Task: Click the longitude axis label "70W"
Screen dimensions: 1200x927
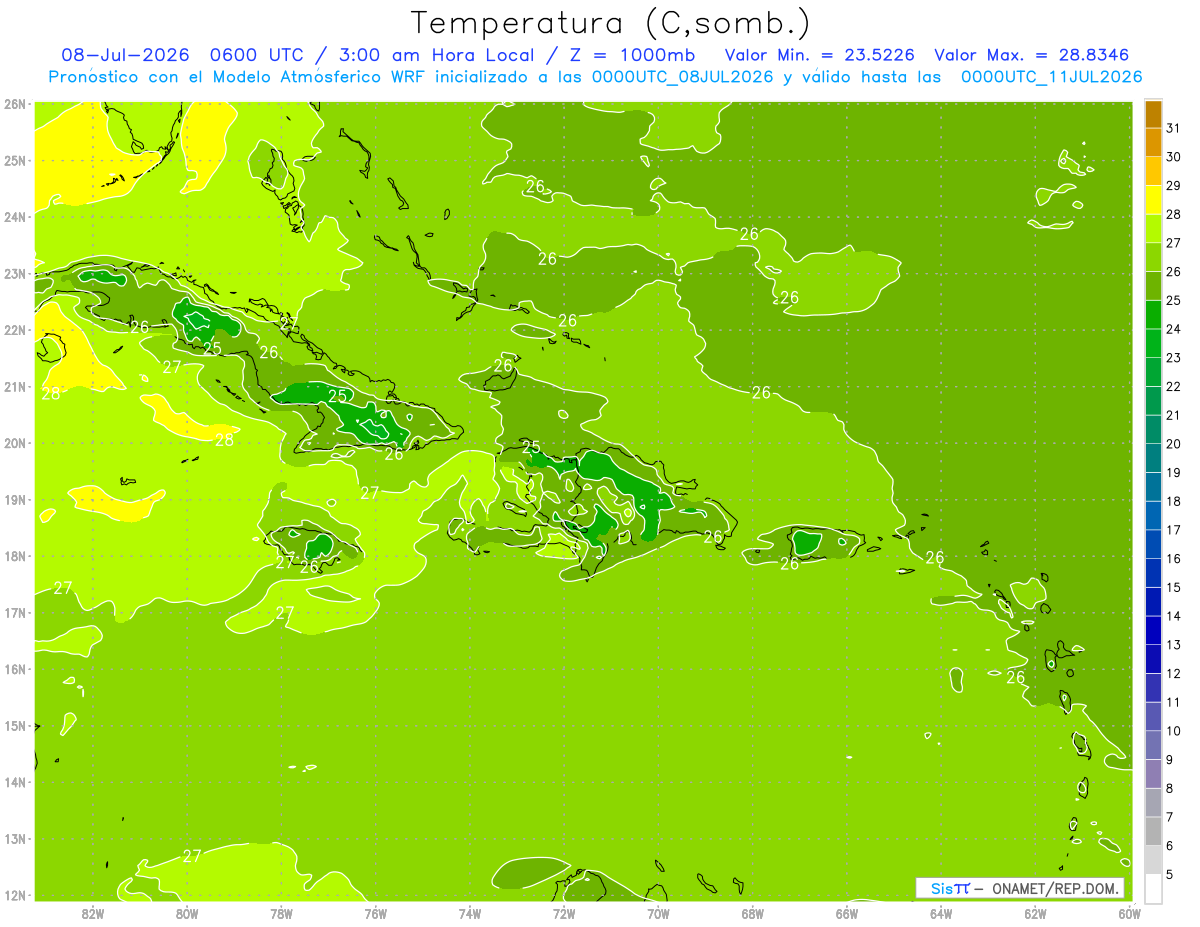Action: [x=658, y=912]
